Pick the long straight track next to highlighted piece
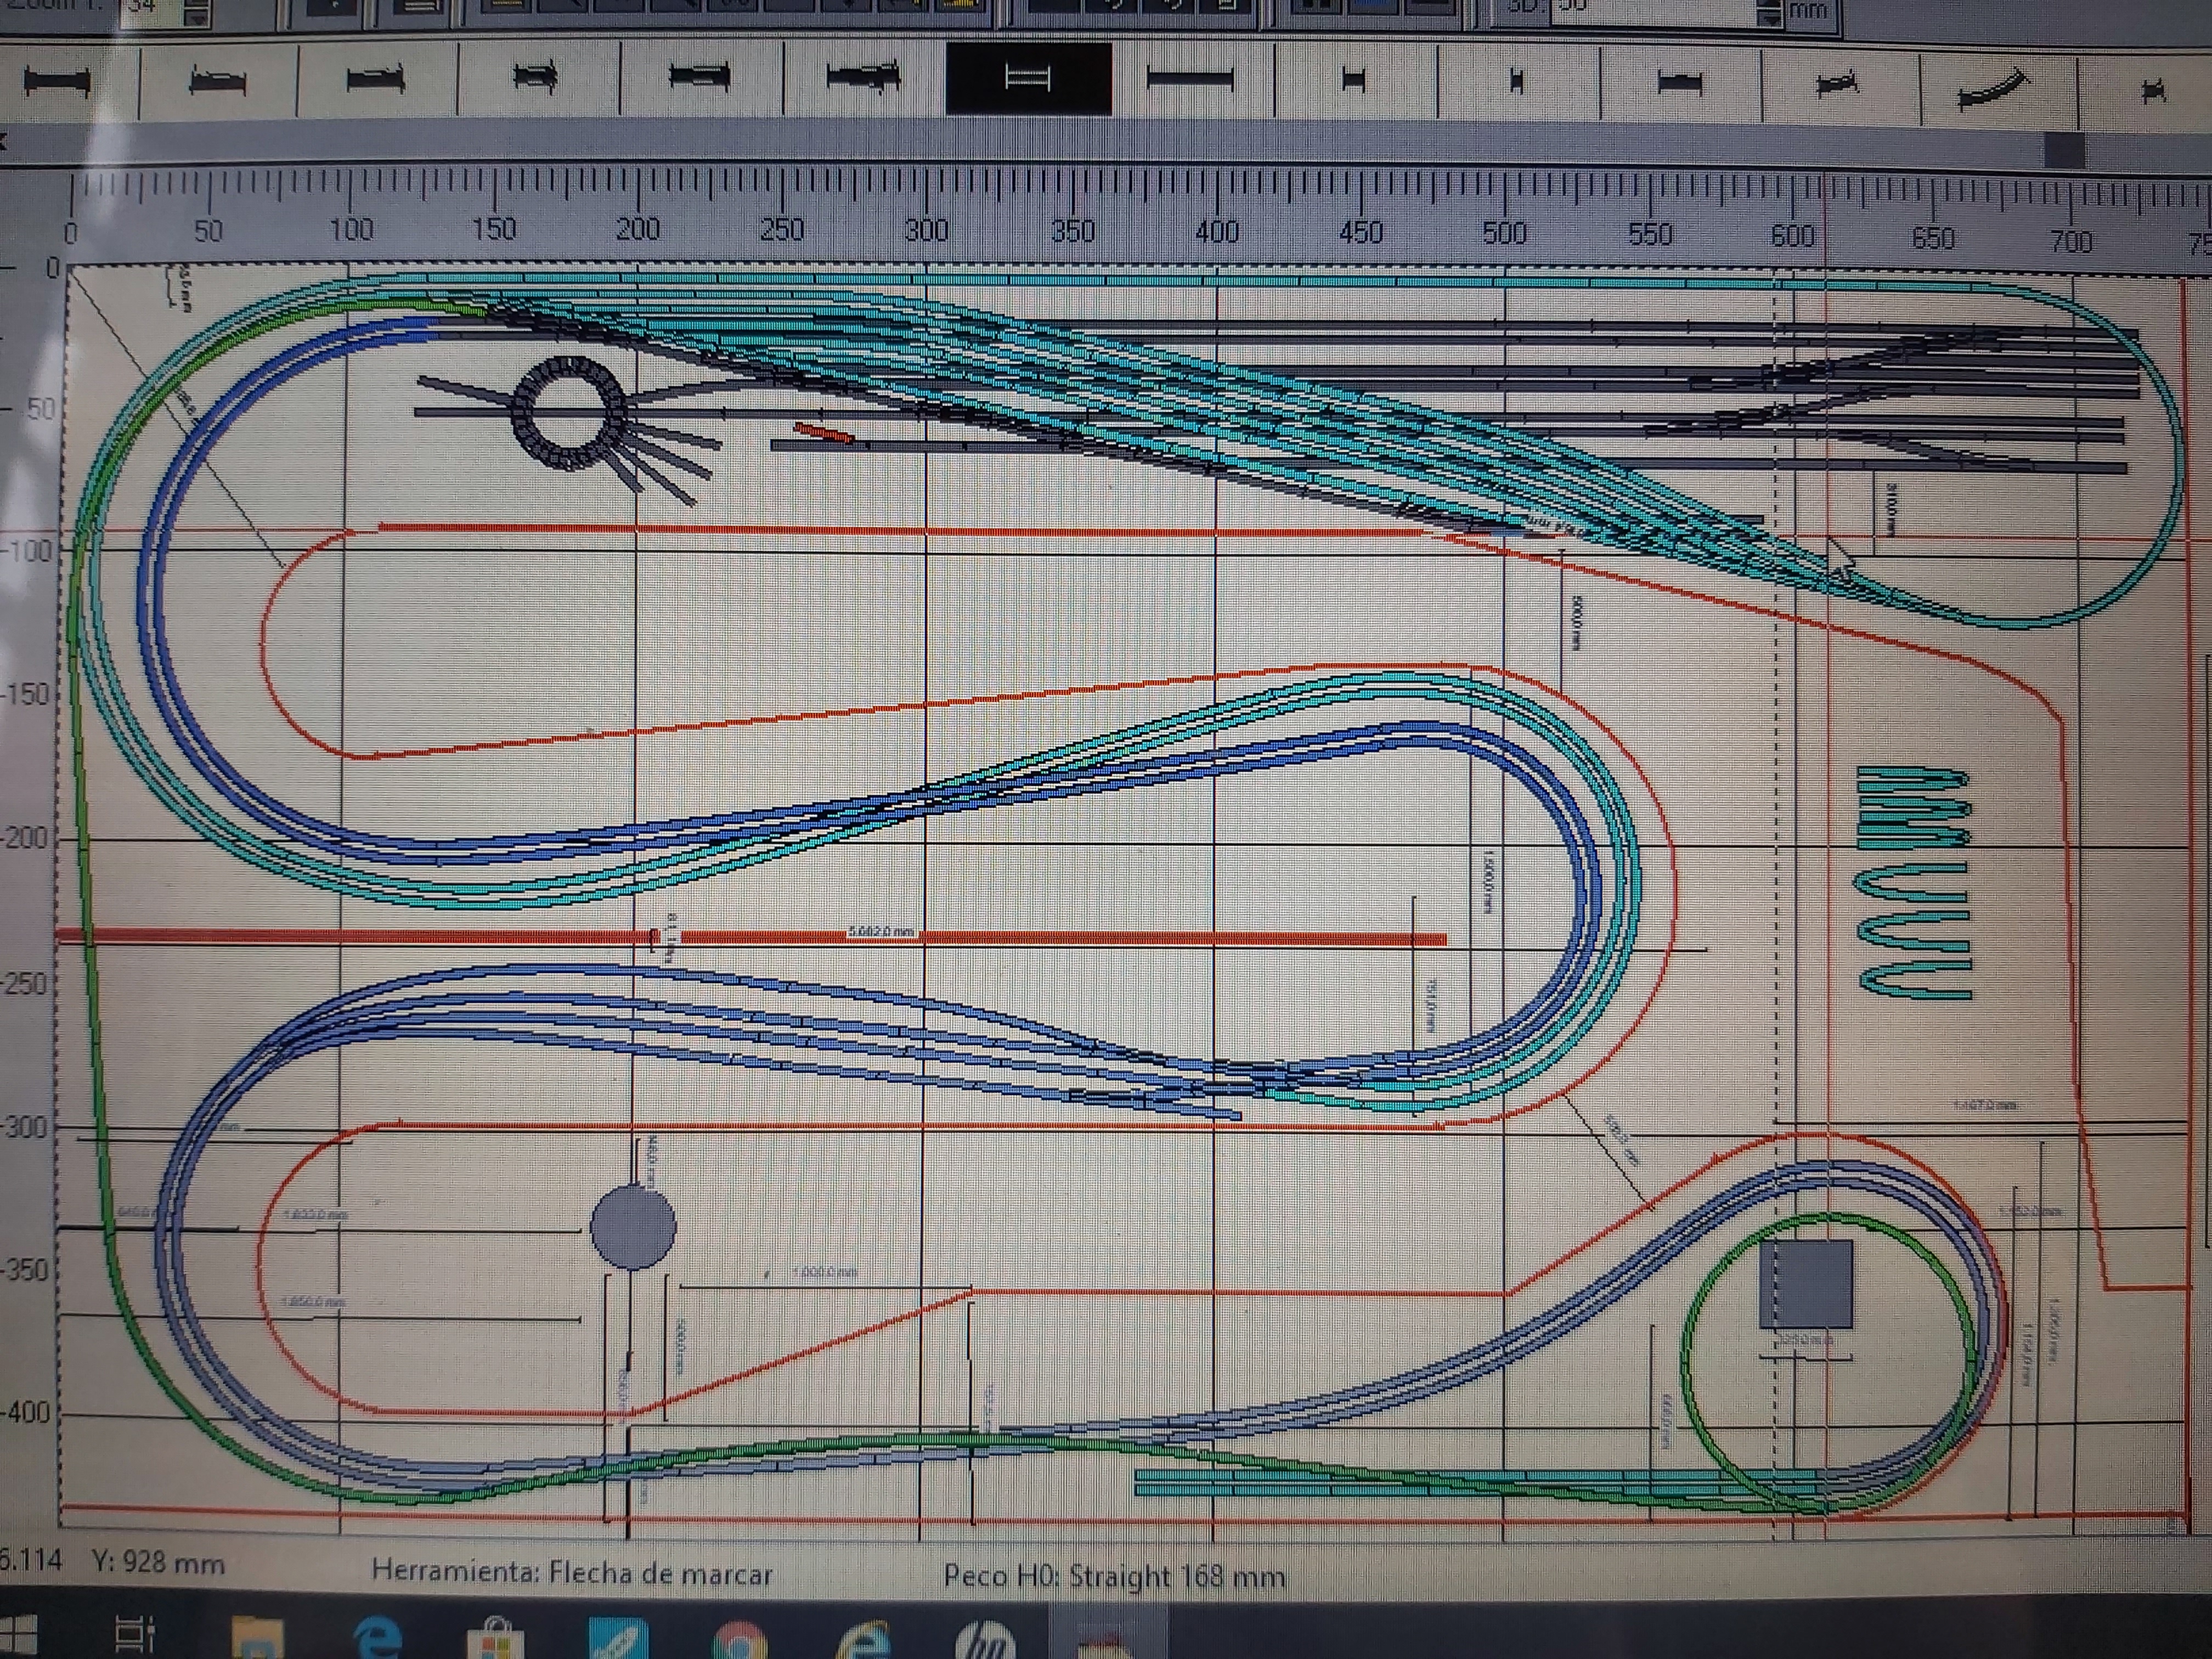The width and height of the screenshot is (2212, 1659). coord(1190,77)
